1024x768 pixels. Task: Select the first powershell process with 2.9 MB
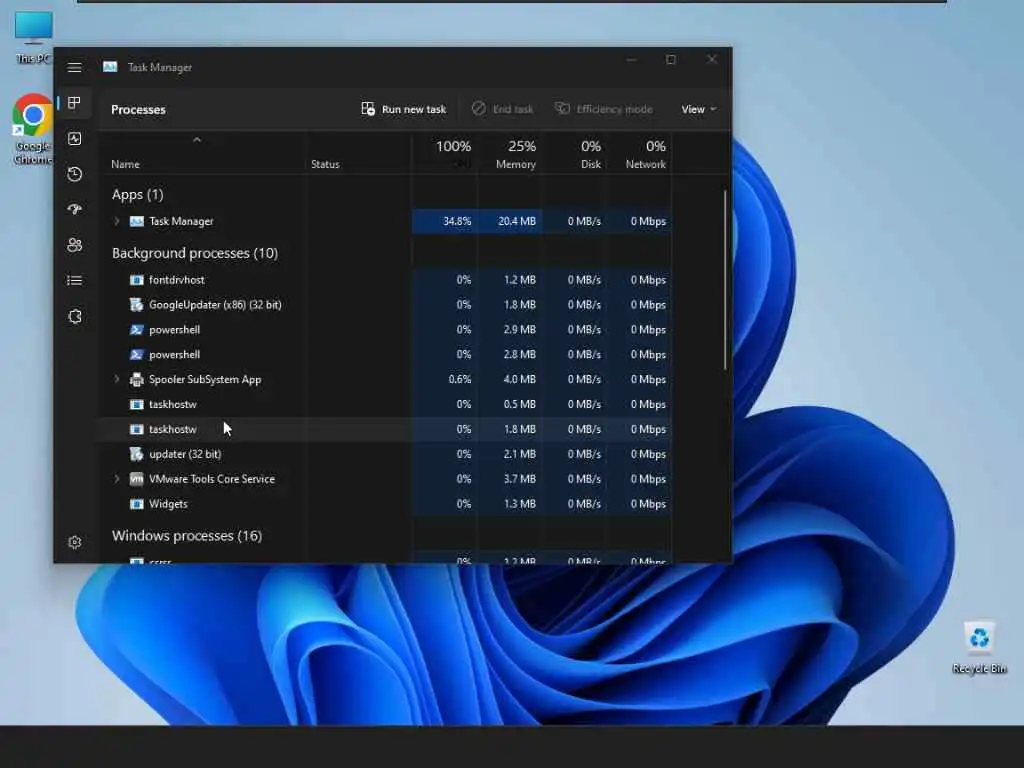point(385,330)
